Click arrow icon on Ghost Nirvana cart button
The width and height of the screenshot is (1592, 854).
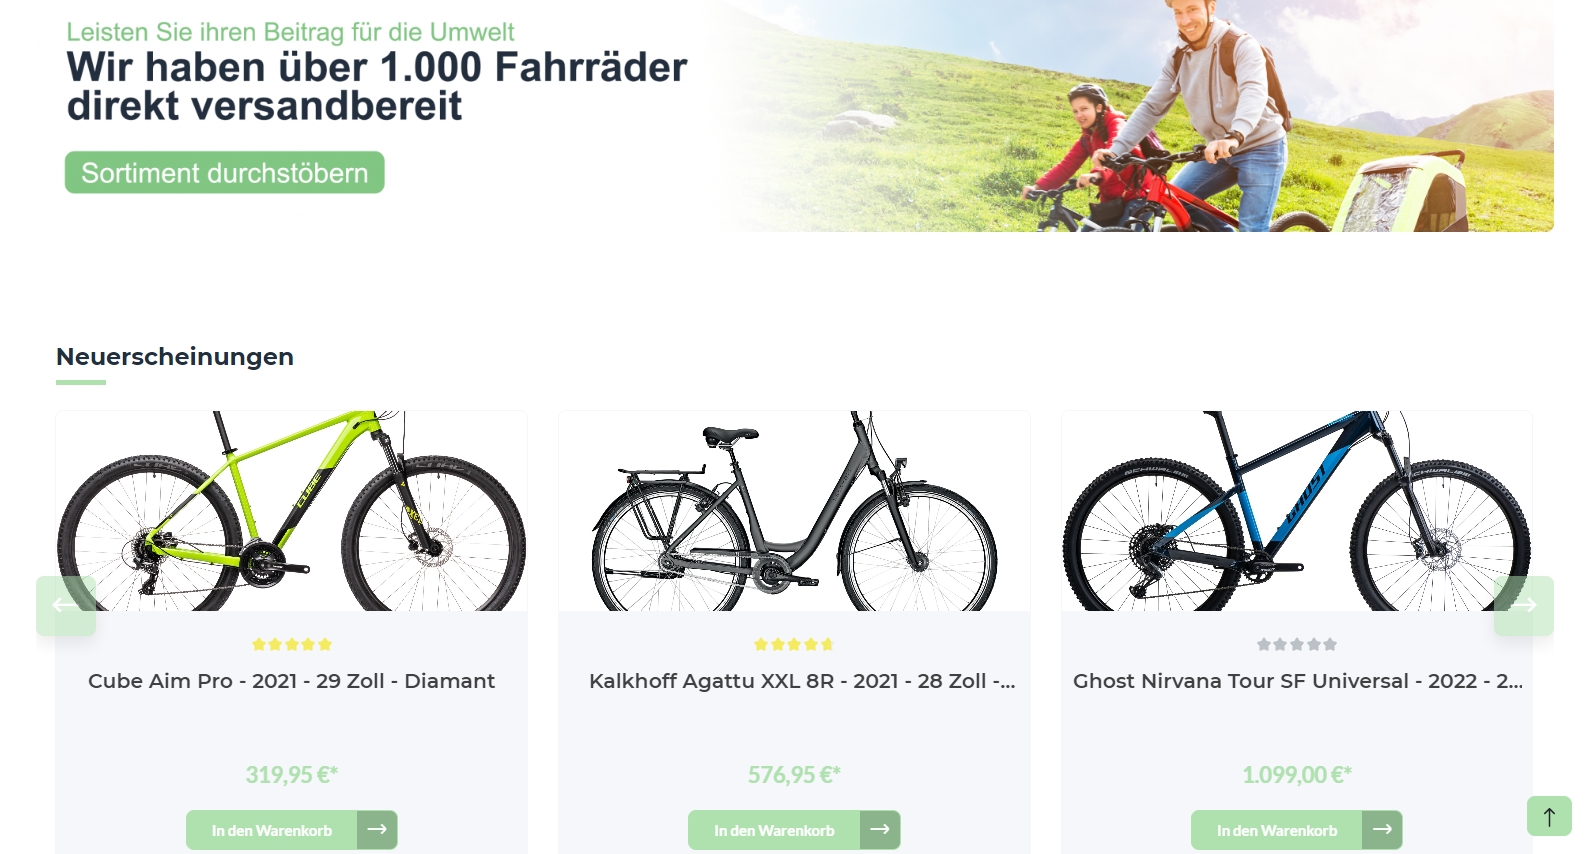pos(1382,830)
